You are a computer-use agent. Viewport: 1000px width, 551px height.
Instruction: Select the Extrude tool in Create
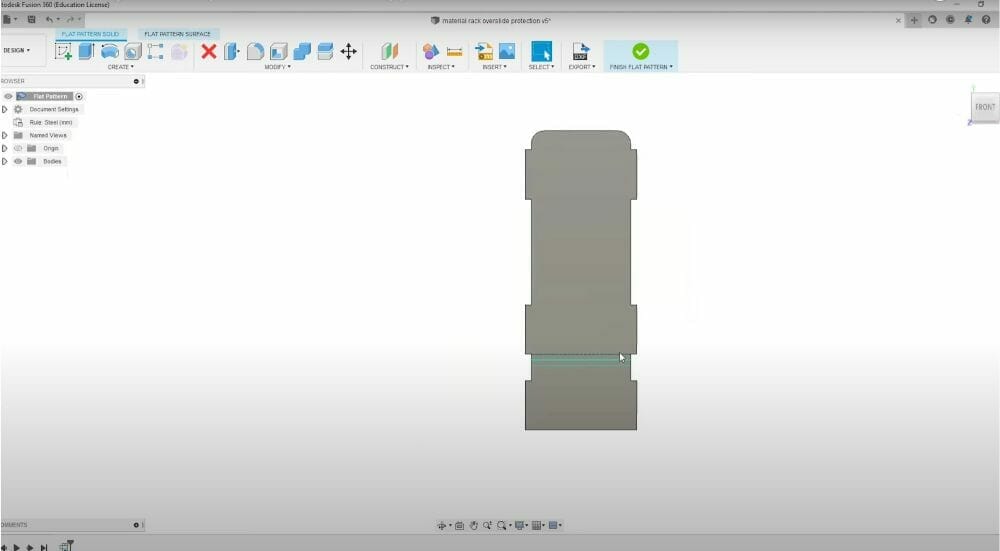[x=86, y=51]
